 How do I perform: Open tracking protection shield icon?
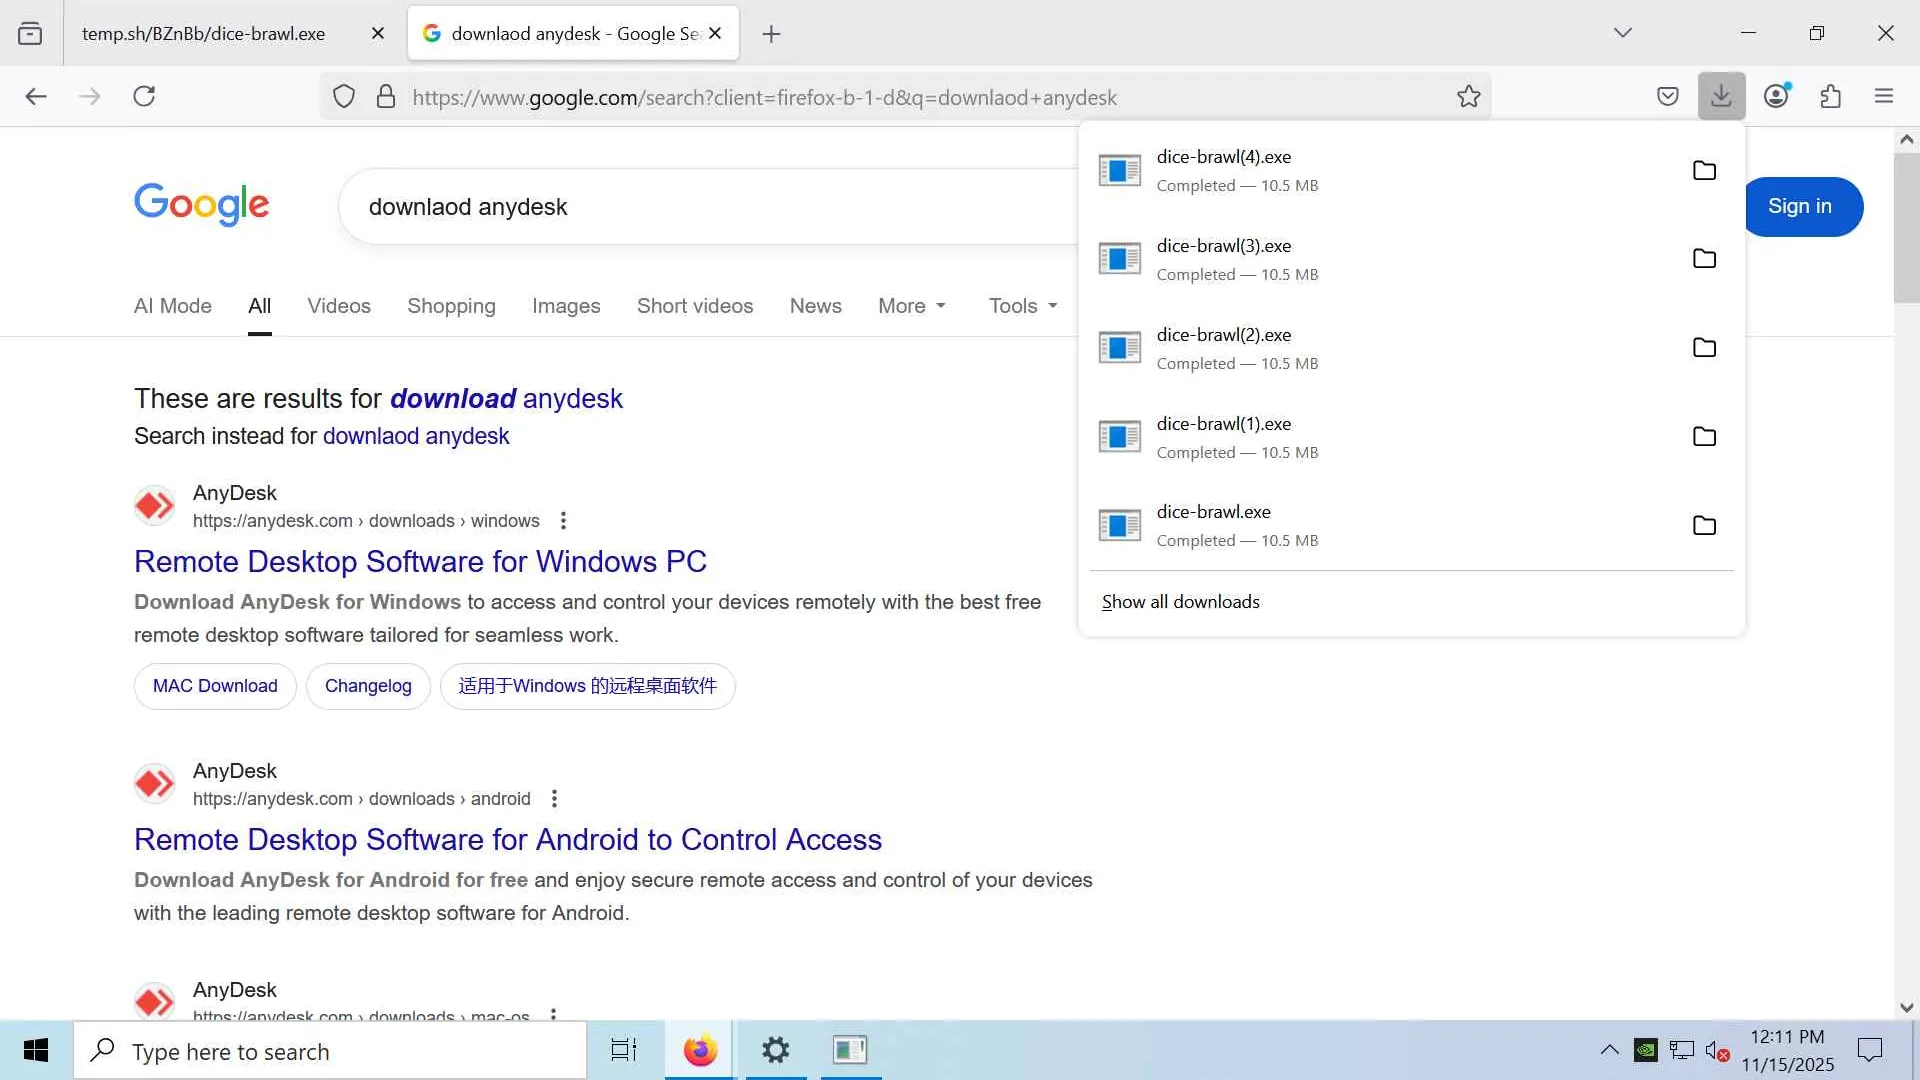click(344, 97)
